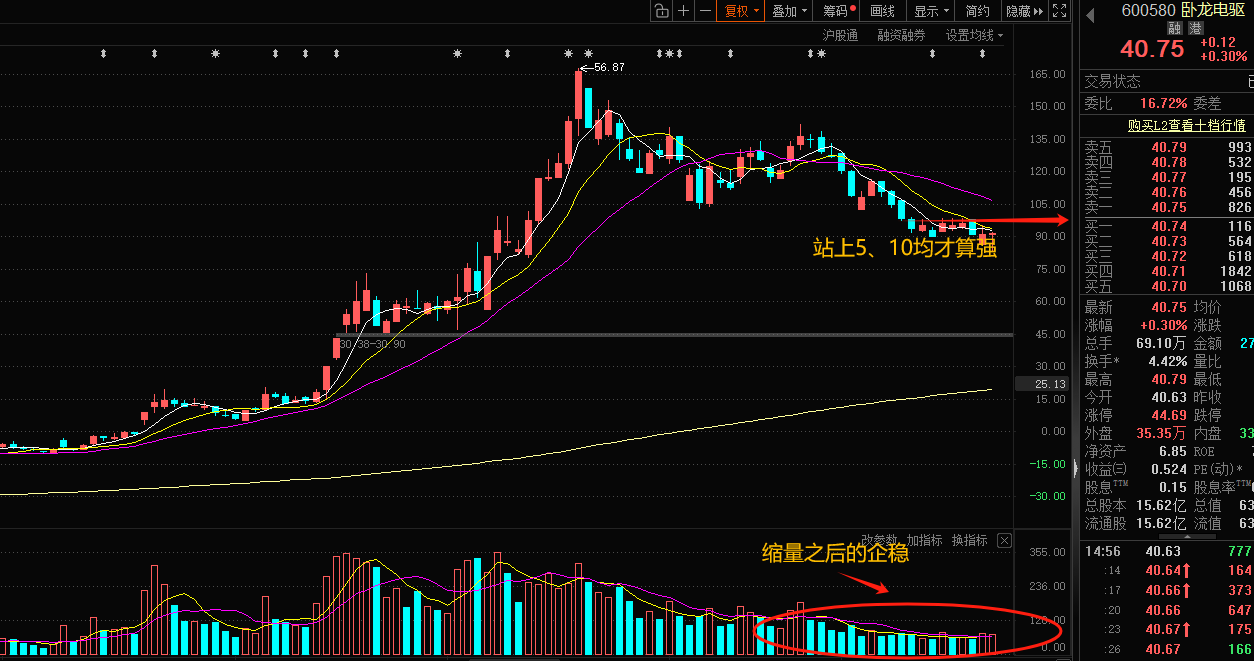
Task: Click side panel collapse handle on chart edge
Action: pos(1076,468)
